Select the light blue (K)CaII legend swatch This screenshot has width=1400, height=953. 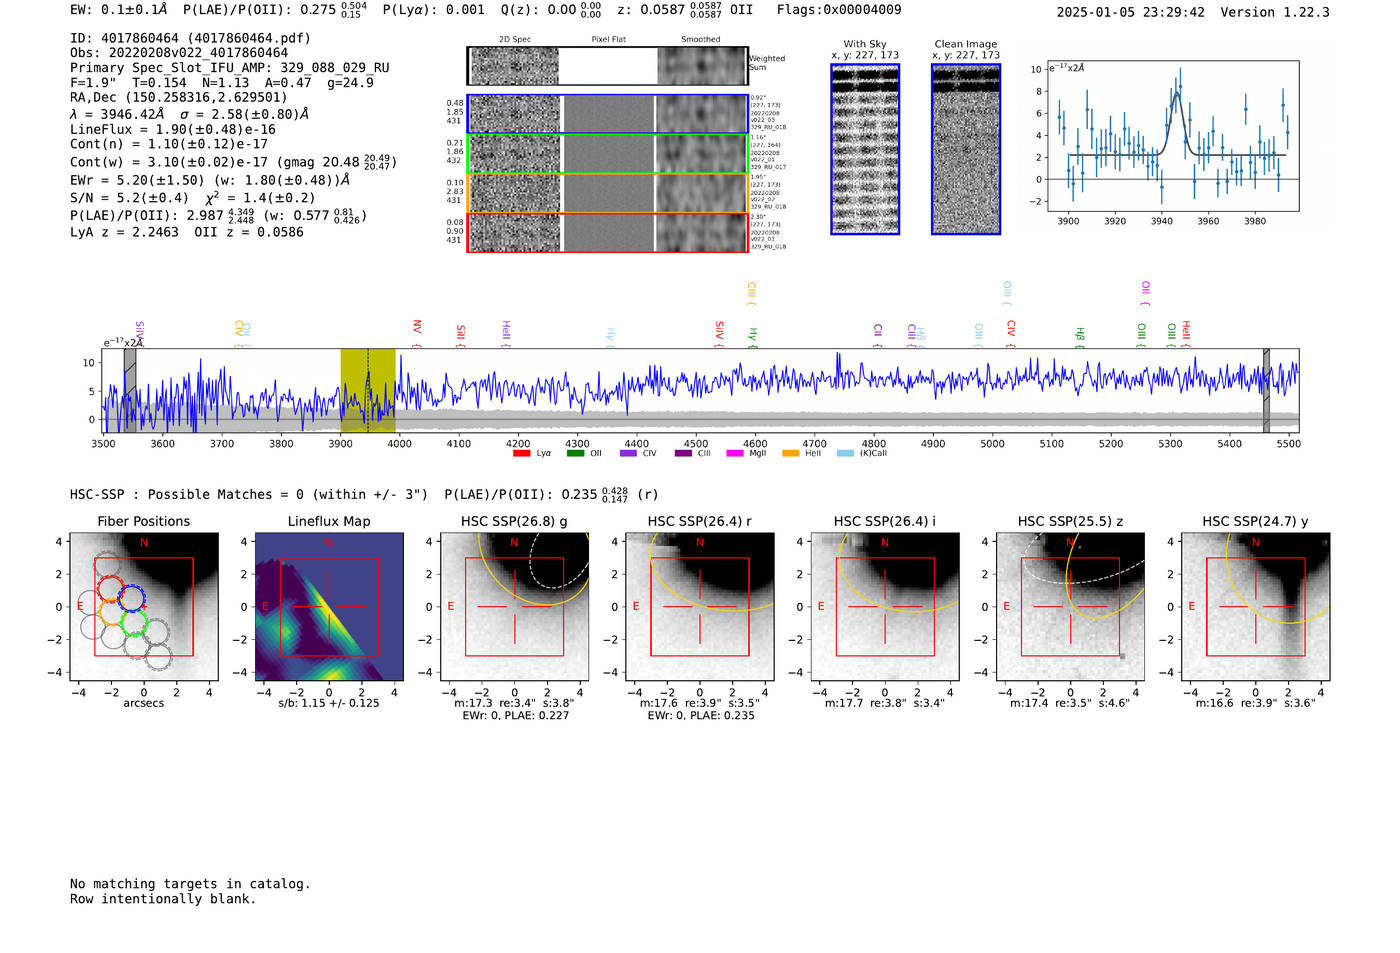845,454
